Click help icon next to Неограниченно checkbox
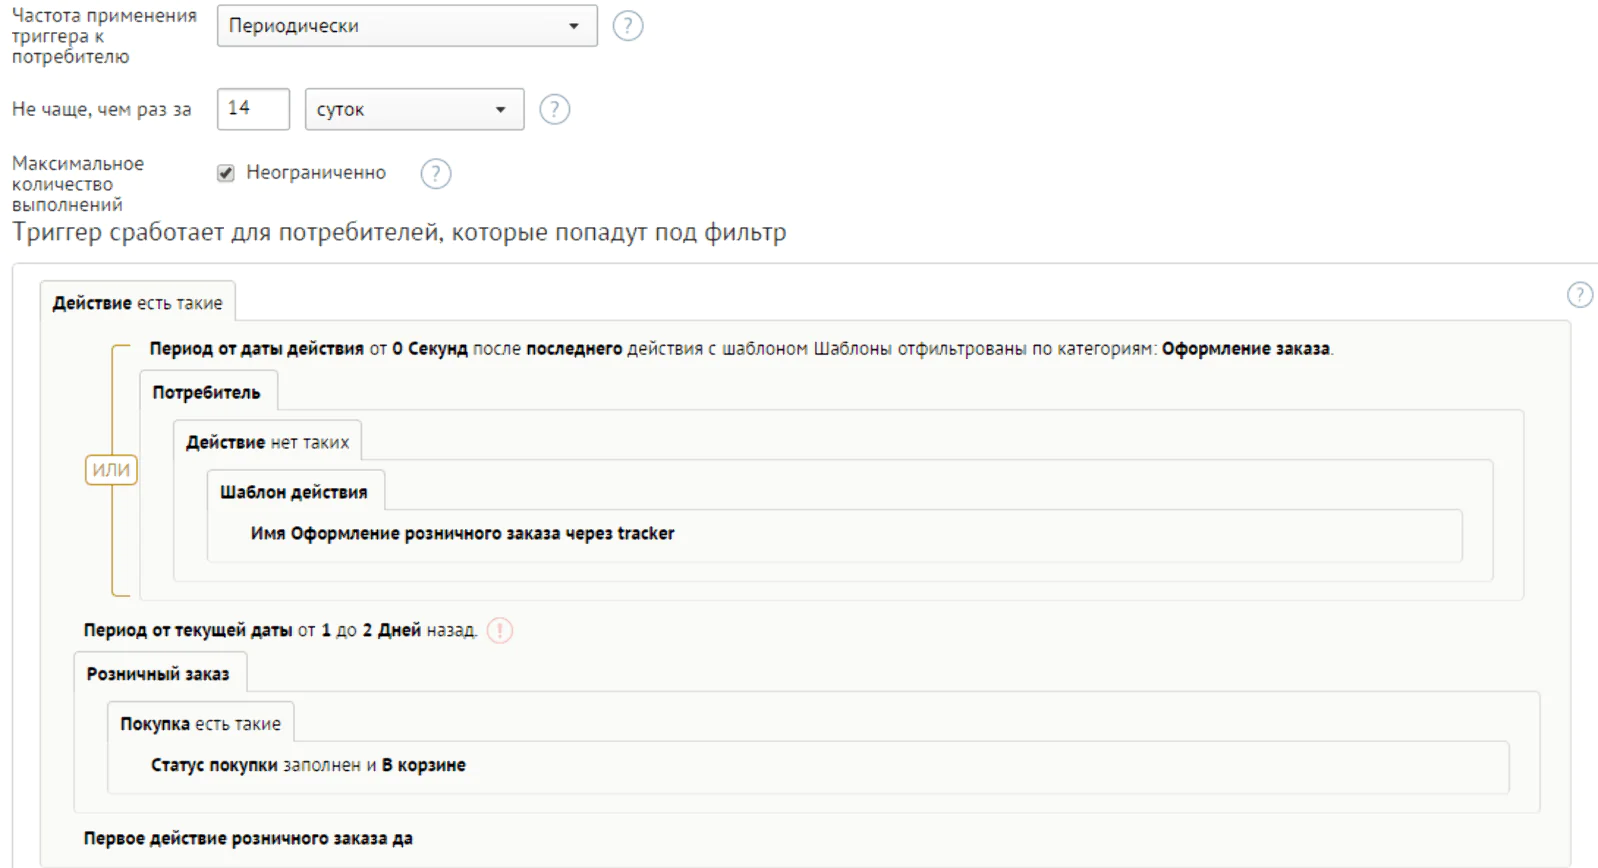 [x=435, y=174]
